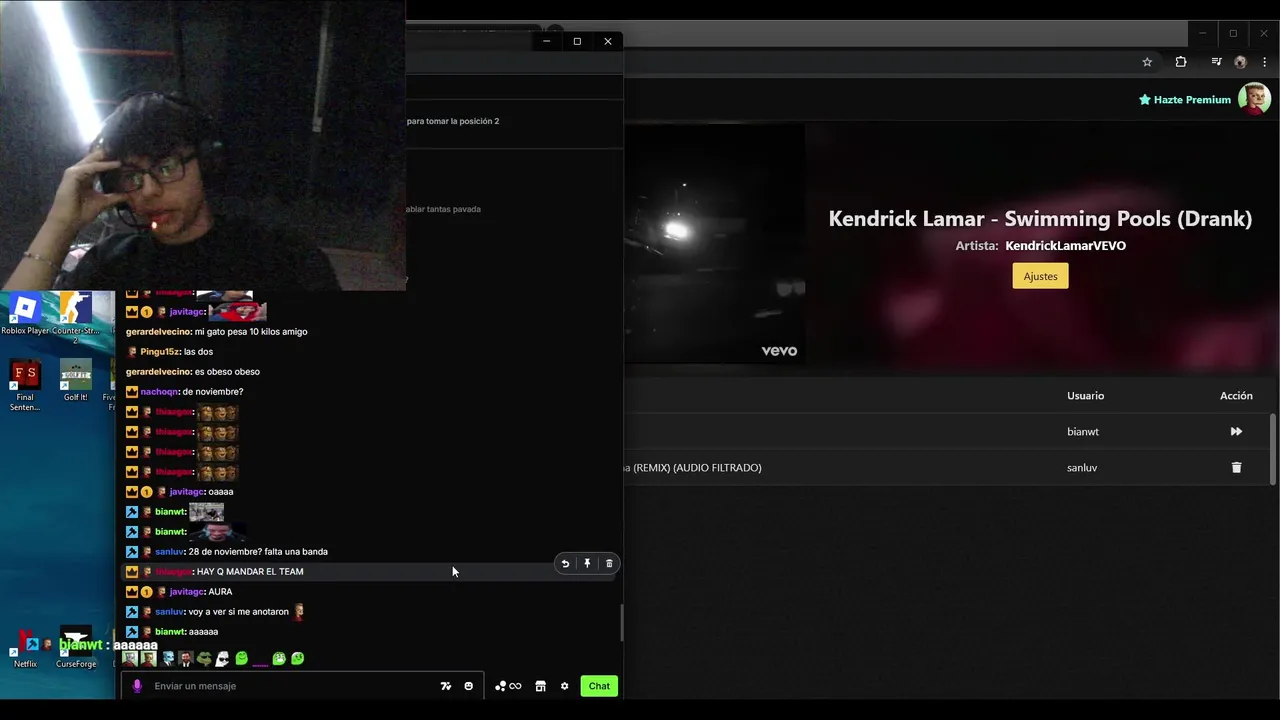This screenshot has height=720, width=1280.
Task: Delete the song queued by sanluv
Action: coord(1236,468)
